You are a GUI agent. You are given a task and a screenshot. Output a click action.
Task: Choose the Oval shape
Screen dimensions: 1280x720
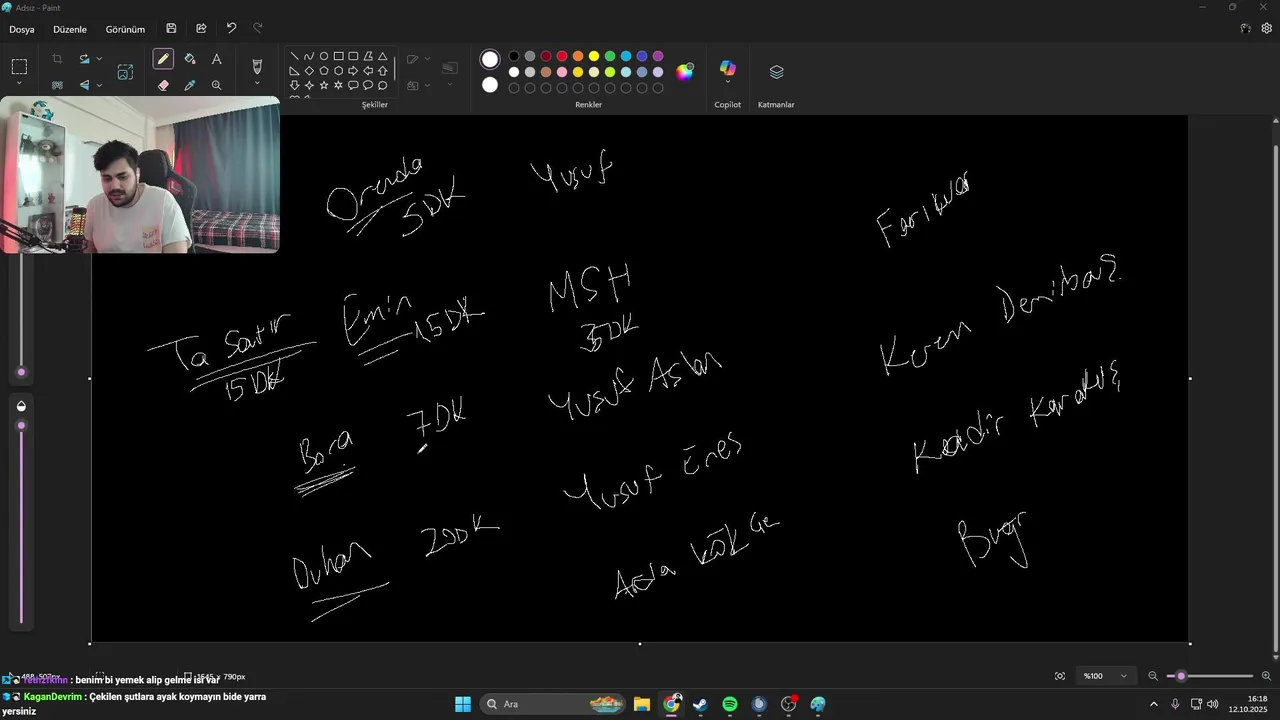[324, 56]
